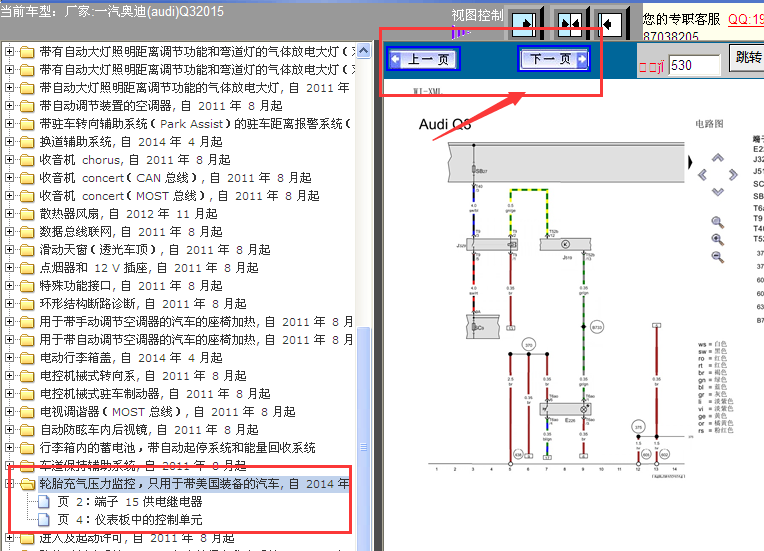Select 轮胎充气压力监控 tree entry
This screenshot has width=764, height=551.
[194, 484]
